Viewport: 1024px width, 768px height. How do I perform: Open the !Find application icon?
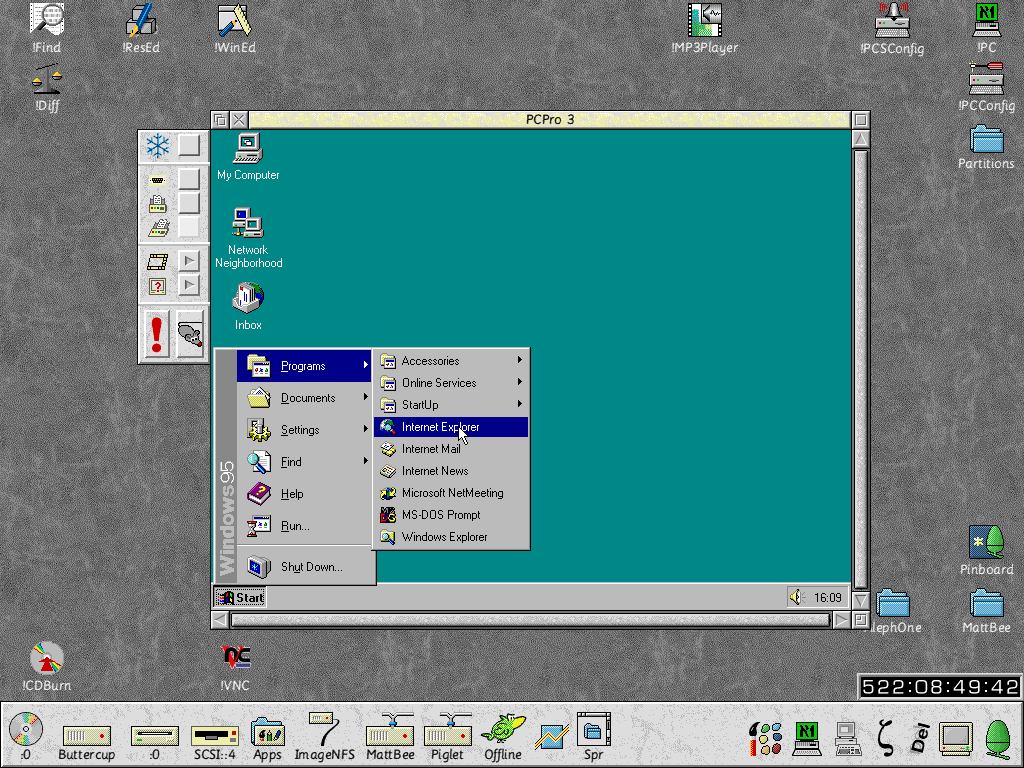46,29
